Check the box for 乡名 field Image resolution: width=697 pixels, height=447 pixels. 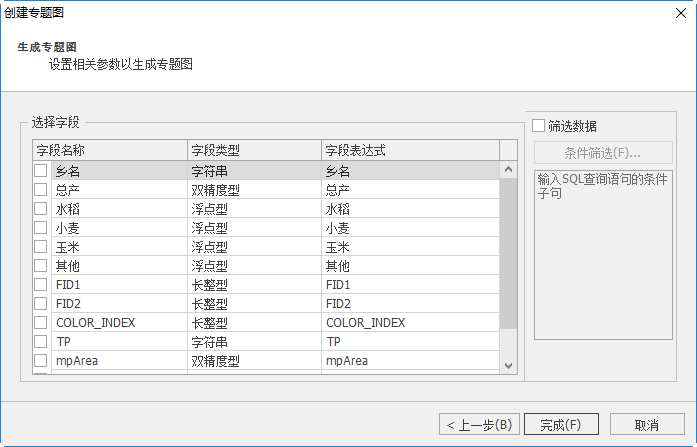41,171
